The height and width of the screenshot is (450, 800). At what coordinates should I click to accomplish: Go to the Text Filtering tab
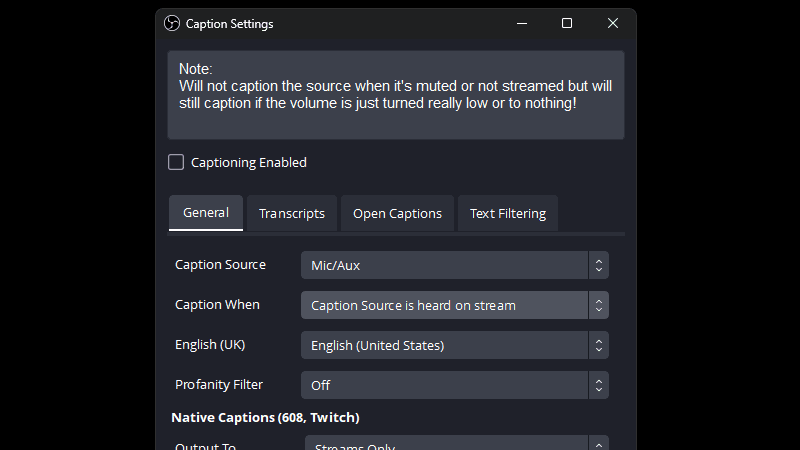coord(508,213)
